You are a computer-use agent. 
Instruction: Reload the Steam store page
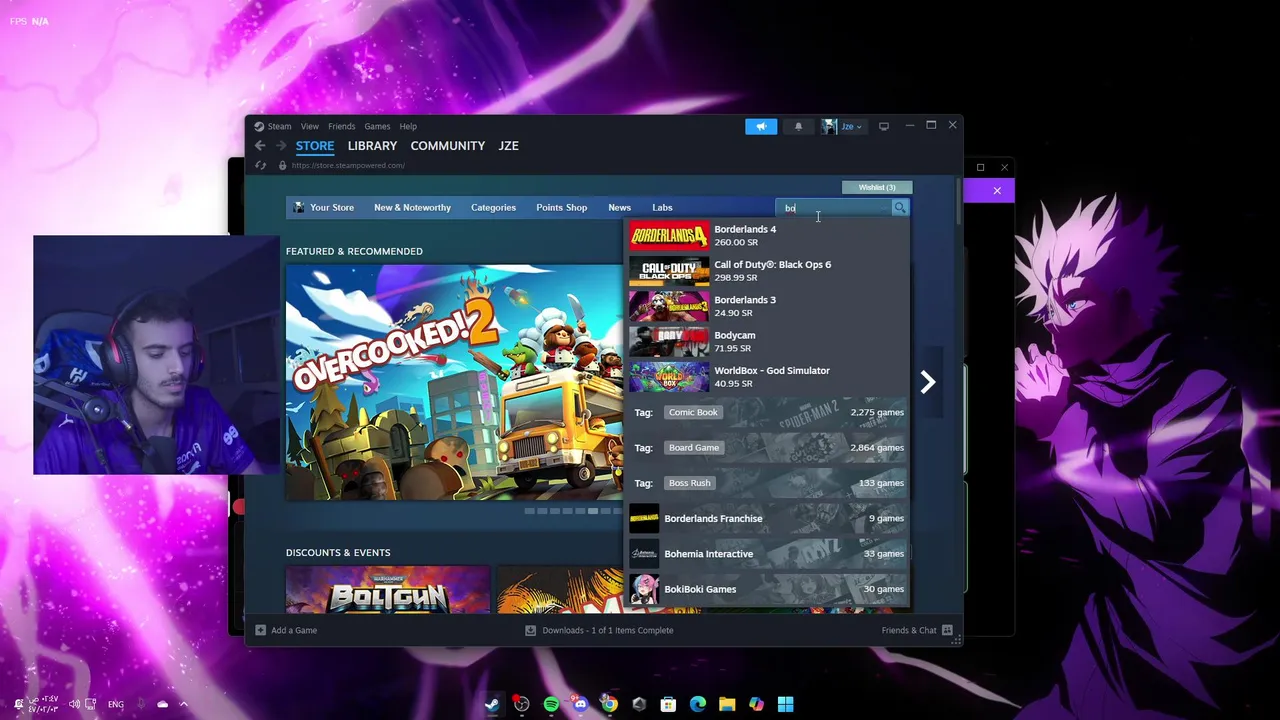coord(260,165)
